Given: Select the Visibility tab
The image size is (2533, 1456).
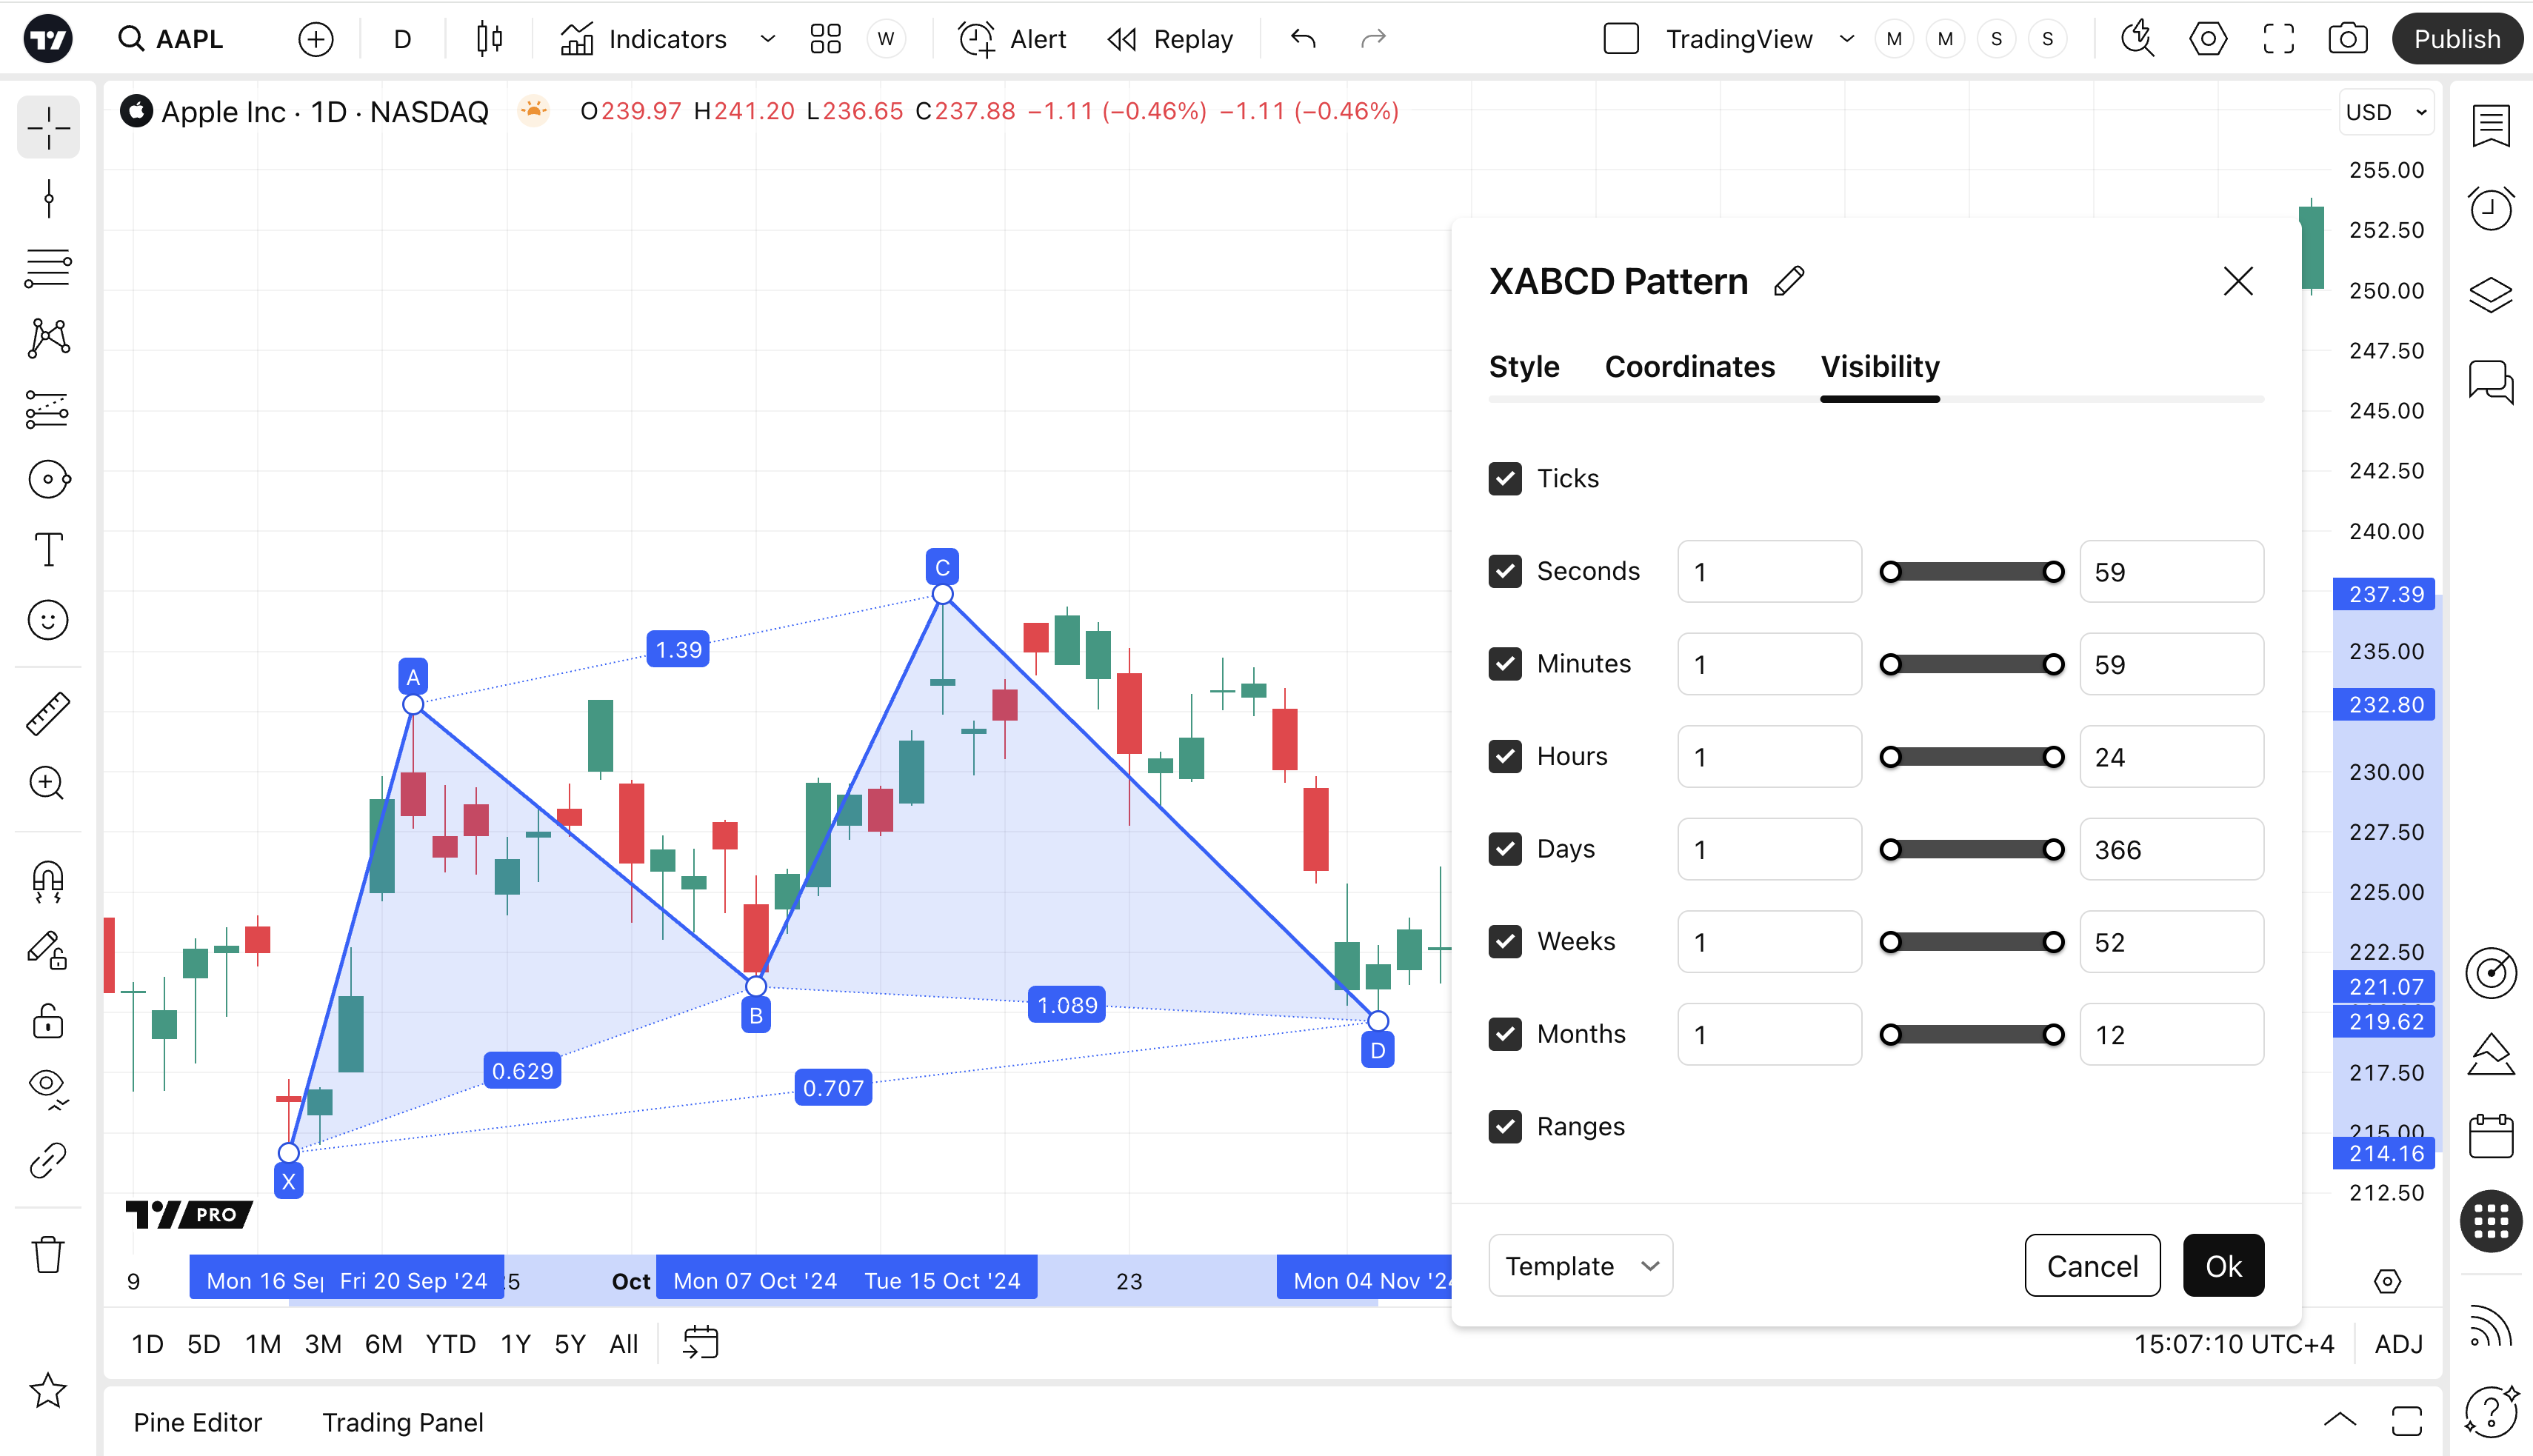Looking at the screenshot, I should (1879, 367).
